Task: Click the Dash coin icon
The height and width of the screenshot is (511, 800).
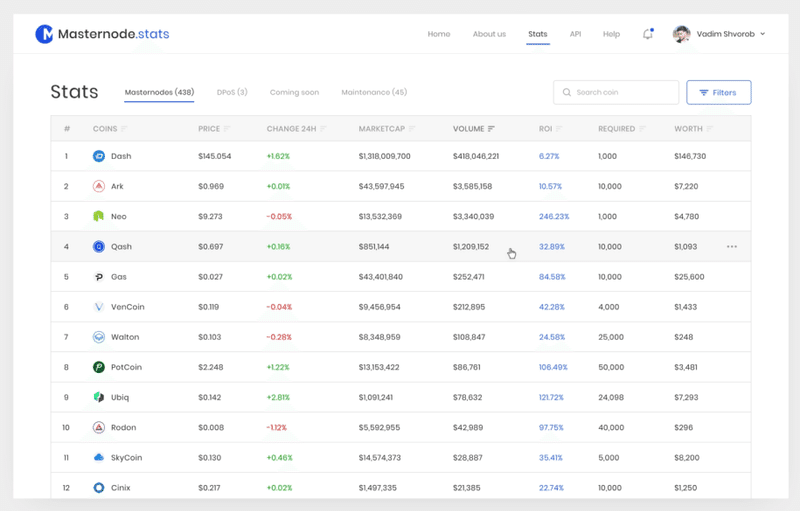Action: 99,156
